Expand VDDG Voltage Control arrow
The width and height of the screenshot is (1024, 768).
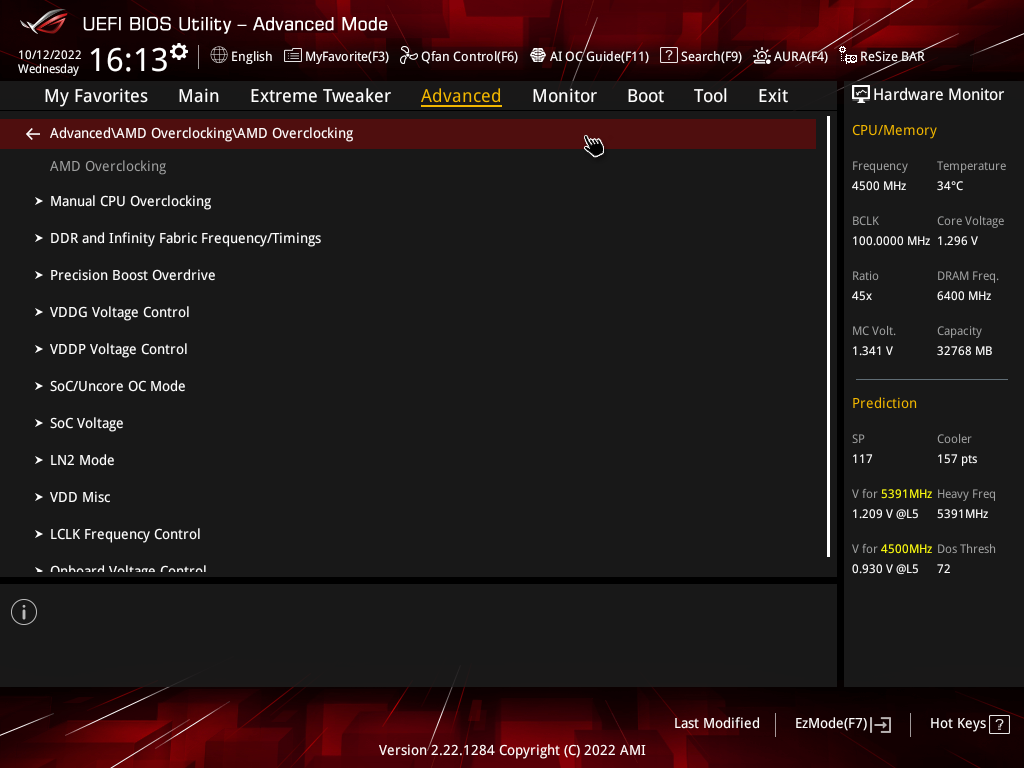point(39,312)
